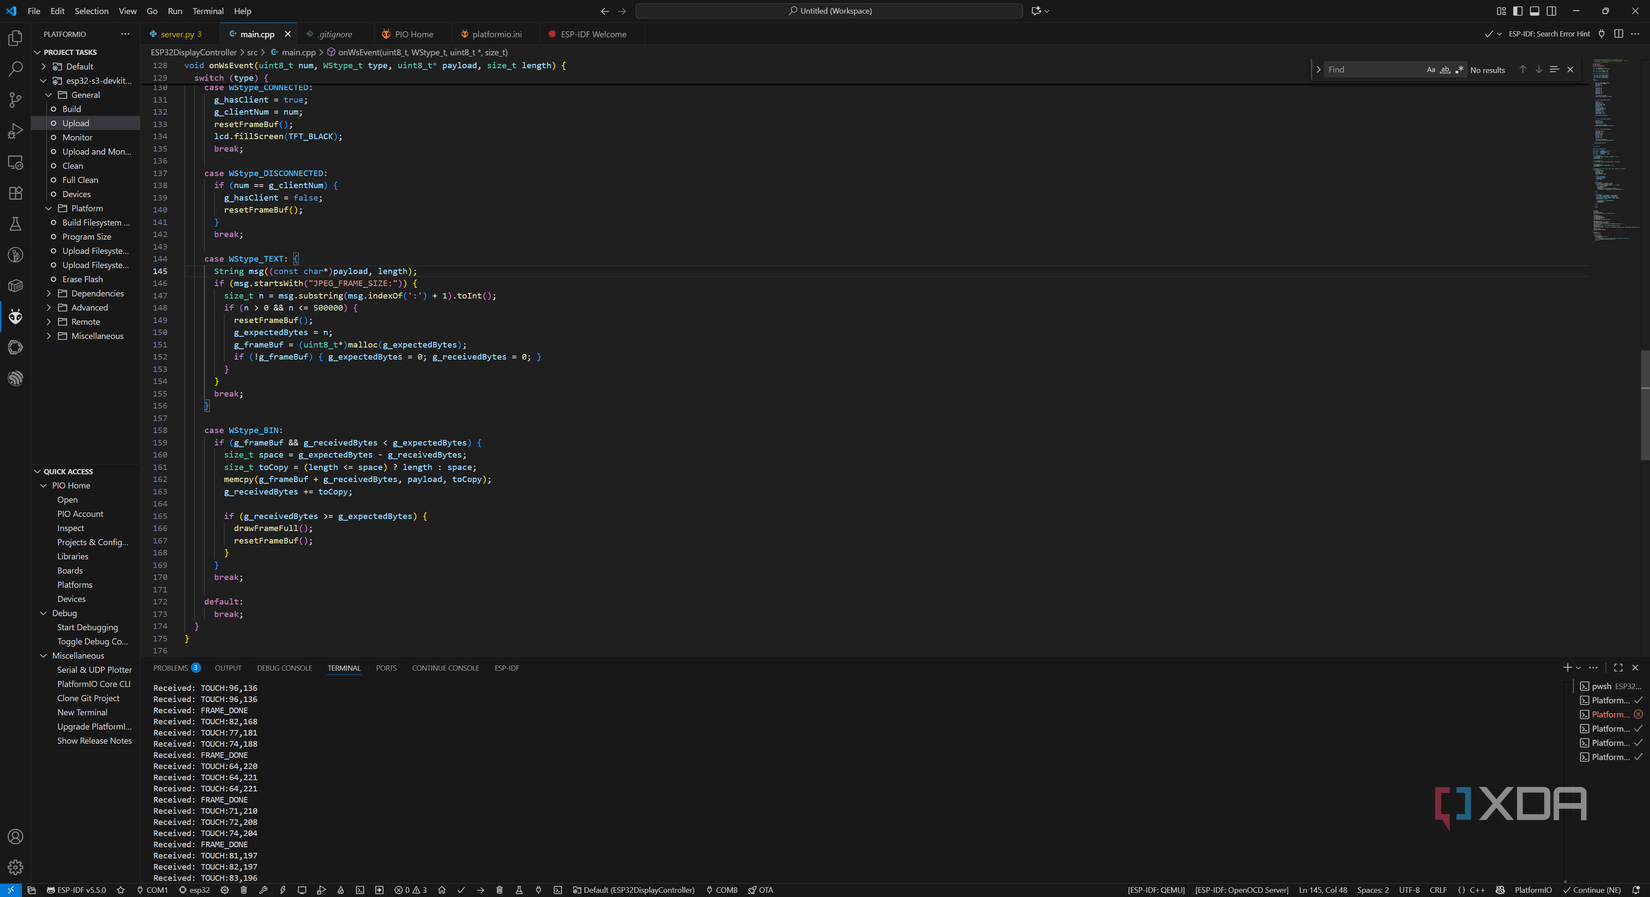Click into the Find input field
This screenshot has width=1650, height=897.
pyautogui.click(x=1372, y=70)
